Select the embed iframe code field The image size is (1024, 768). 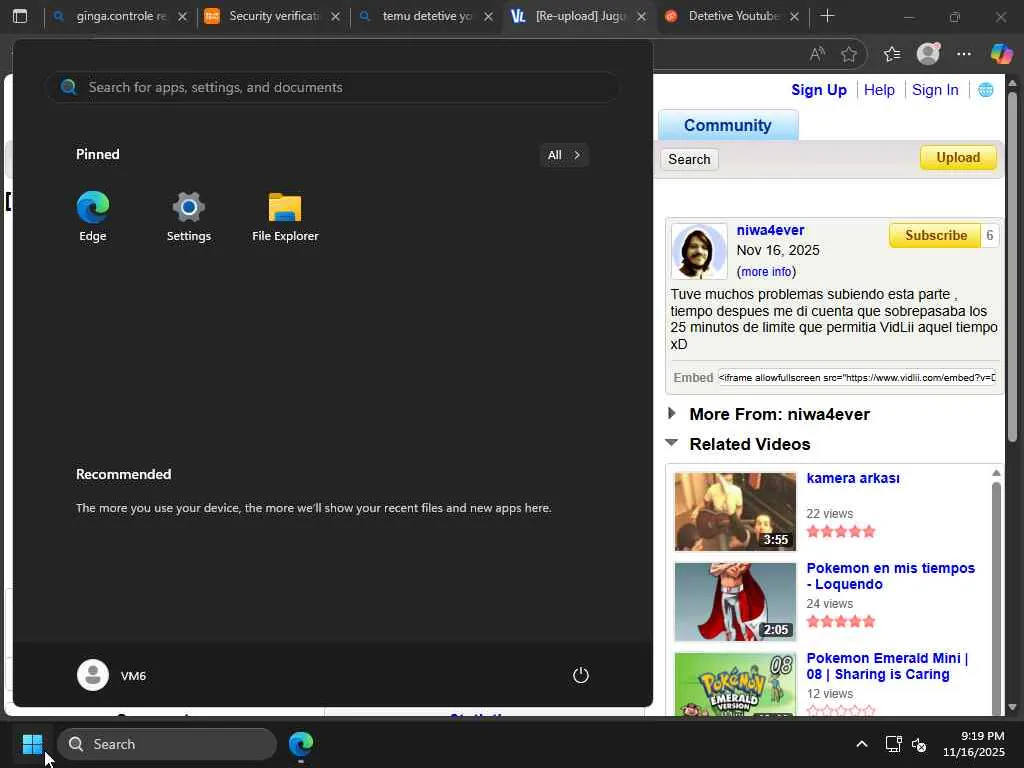[857, 377]
